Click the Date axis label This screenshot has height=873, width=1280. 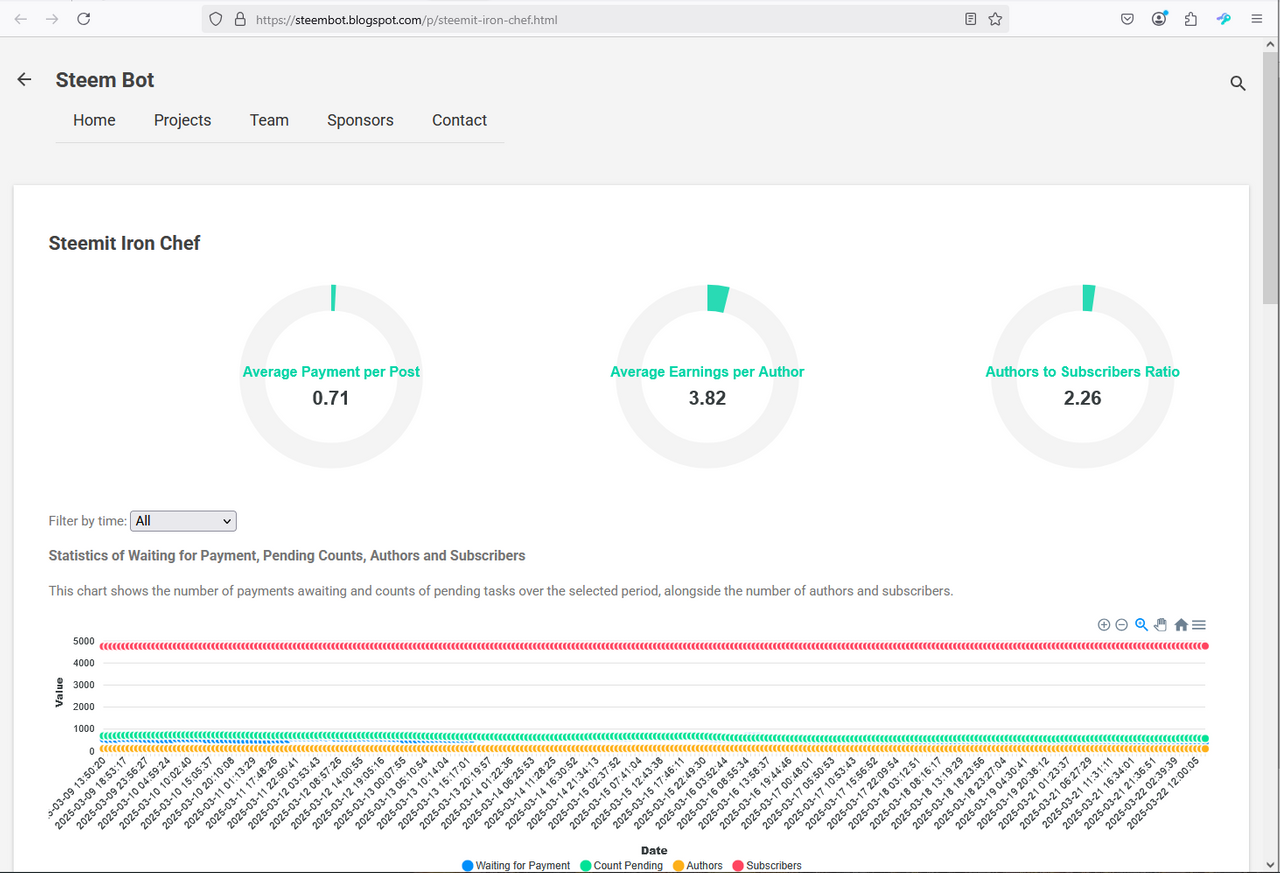pyautogui.click(x=654, y=850)
